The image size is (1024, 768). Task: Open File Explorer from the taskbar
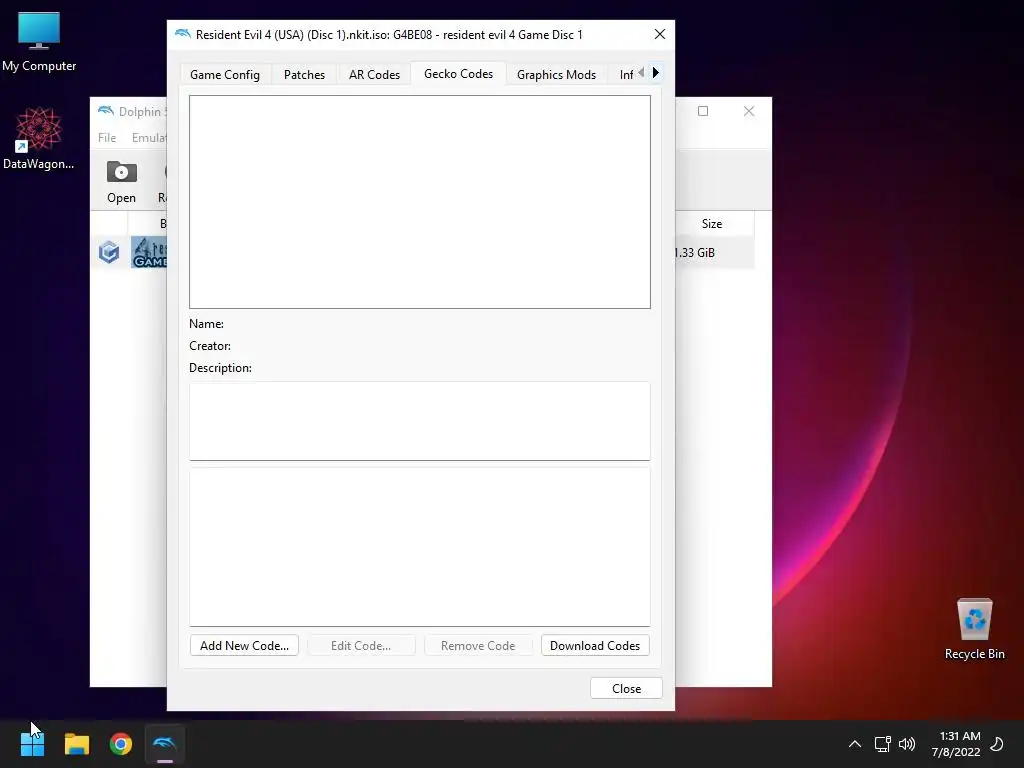pos(76,744)
